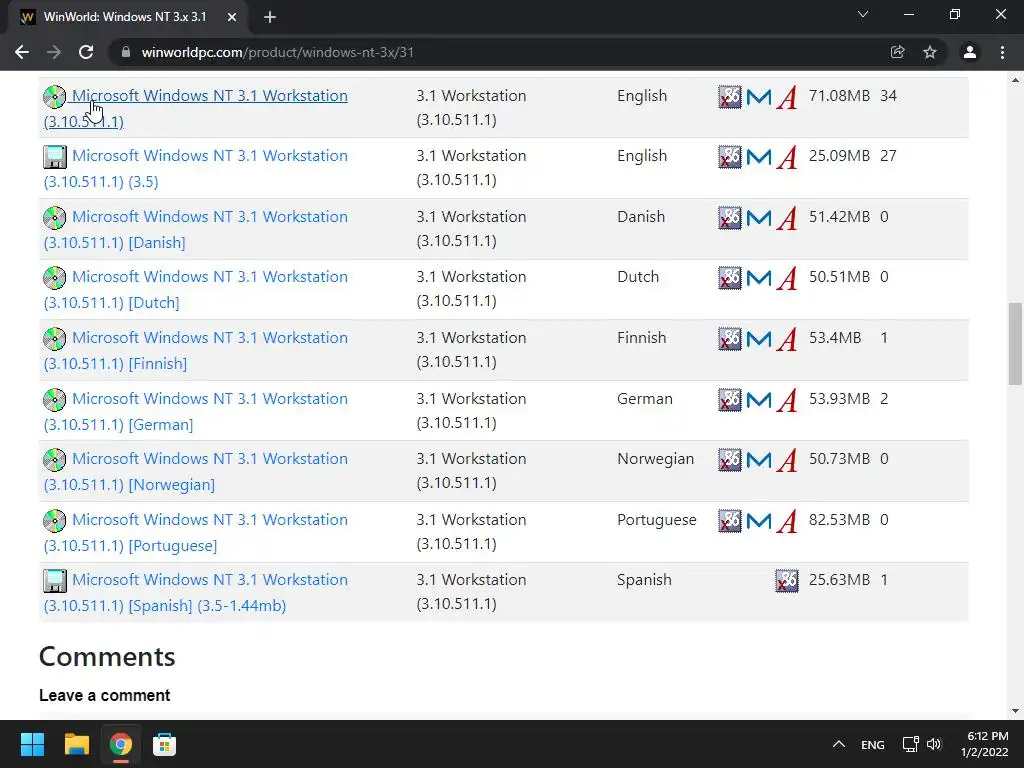Click the ENG language indicator

(x=872, y=744)
